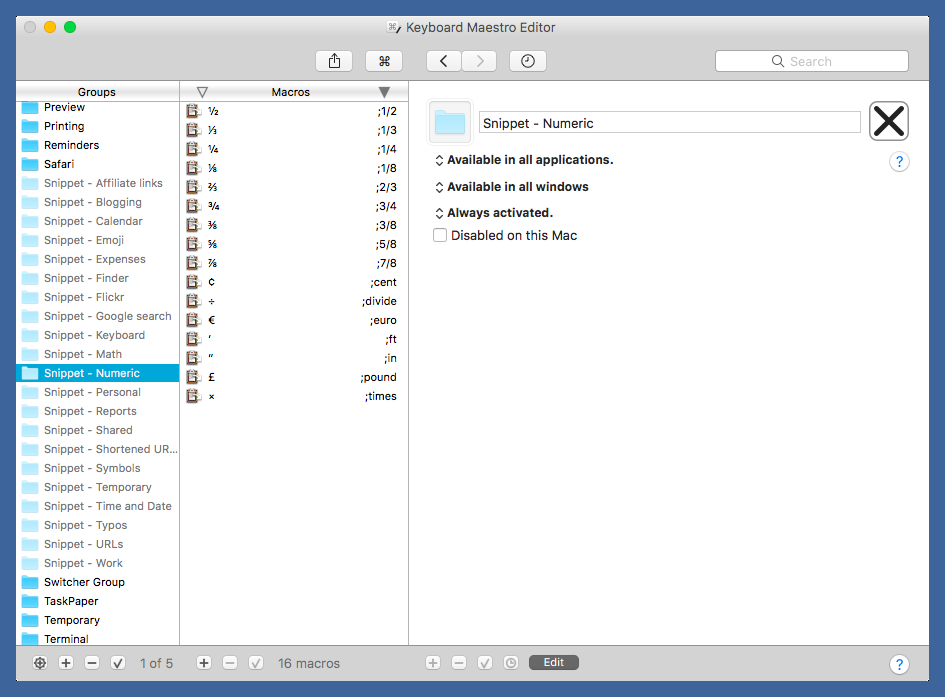The height and width of the screenshot is (697, 945).
Task: Select the Snippet - Math group
Action: click(x=96, y=354)
